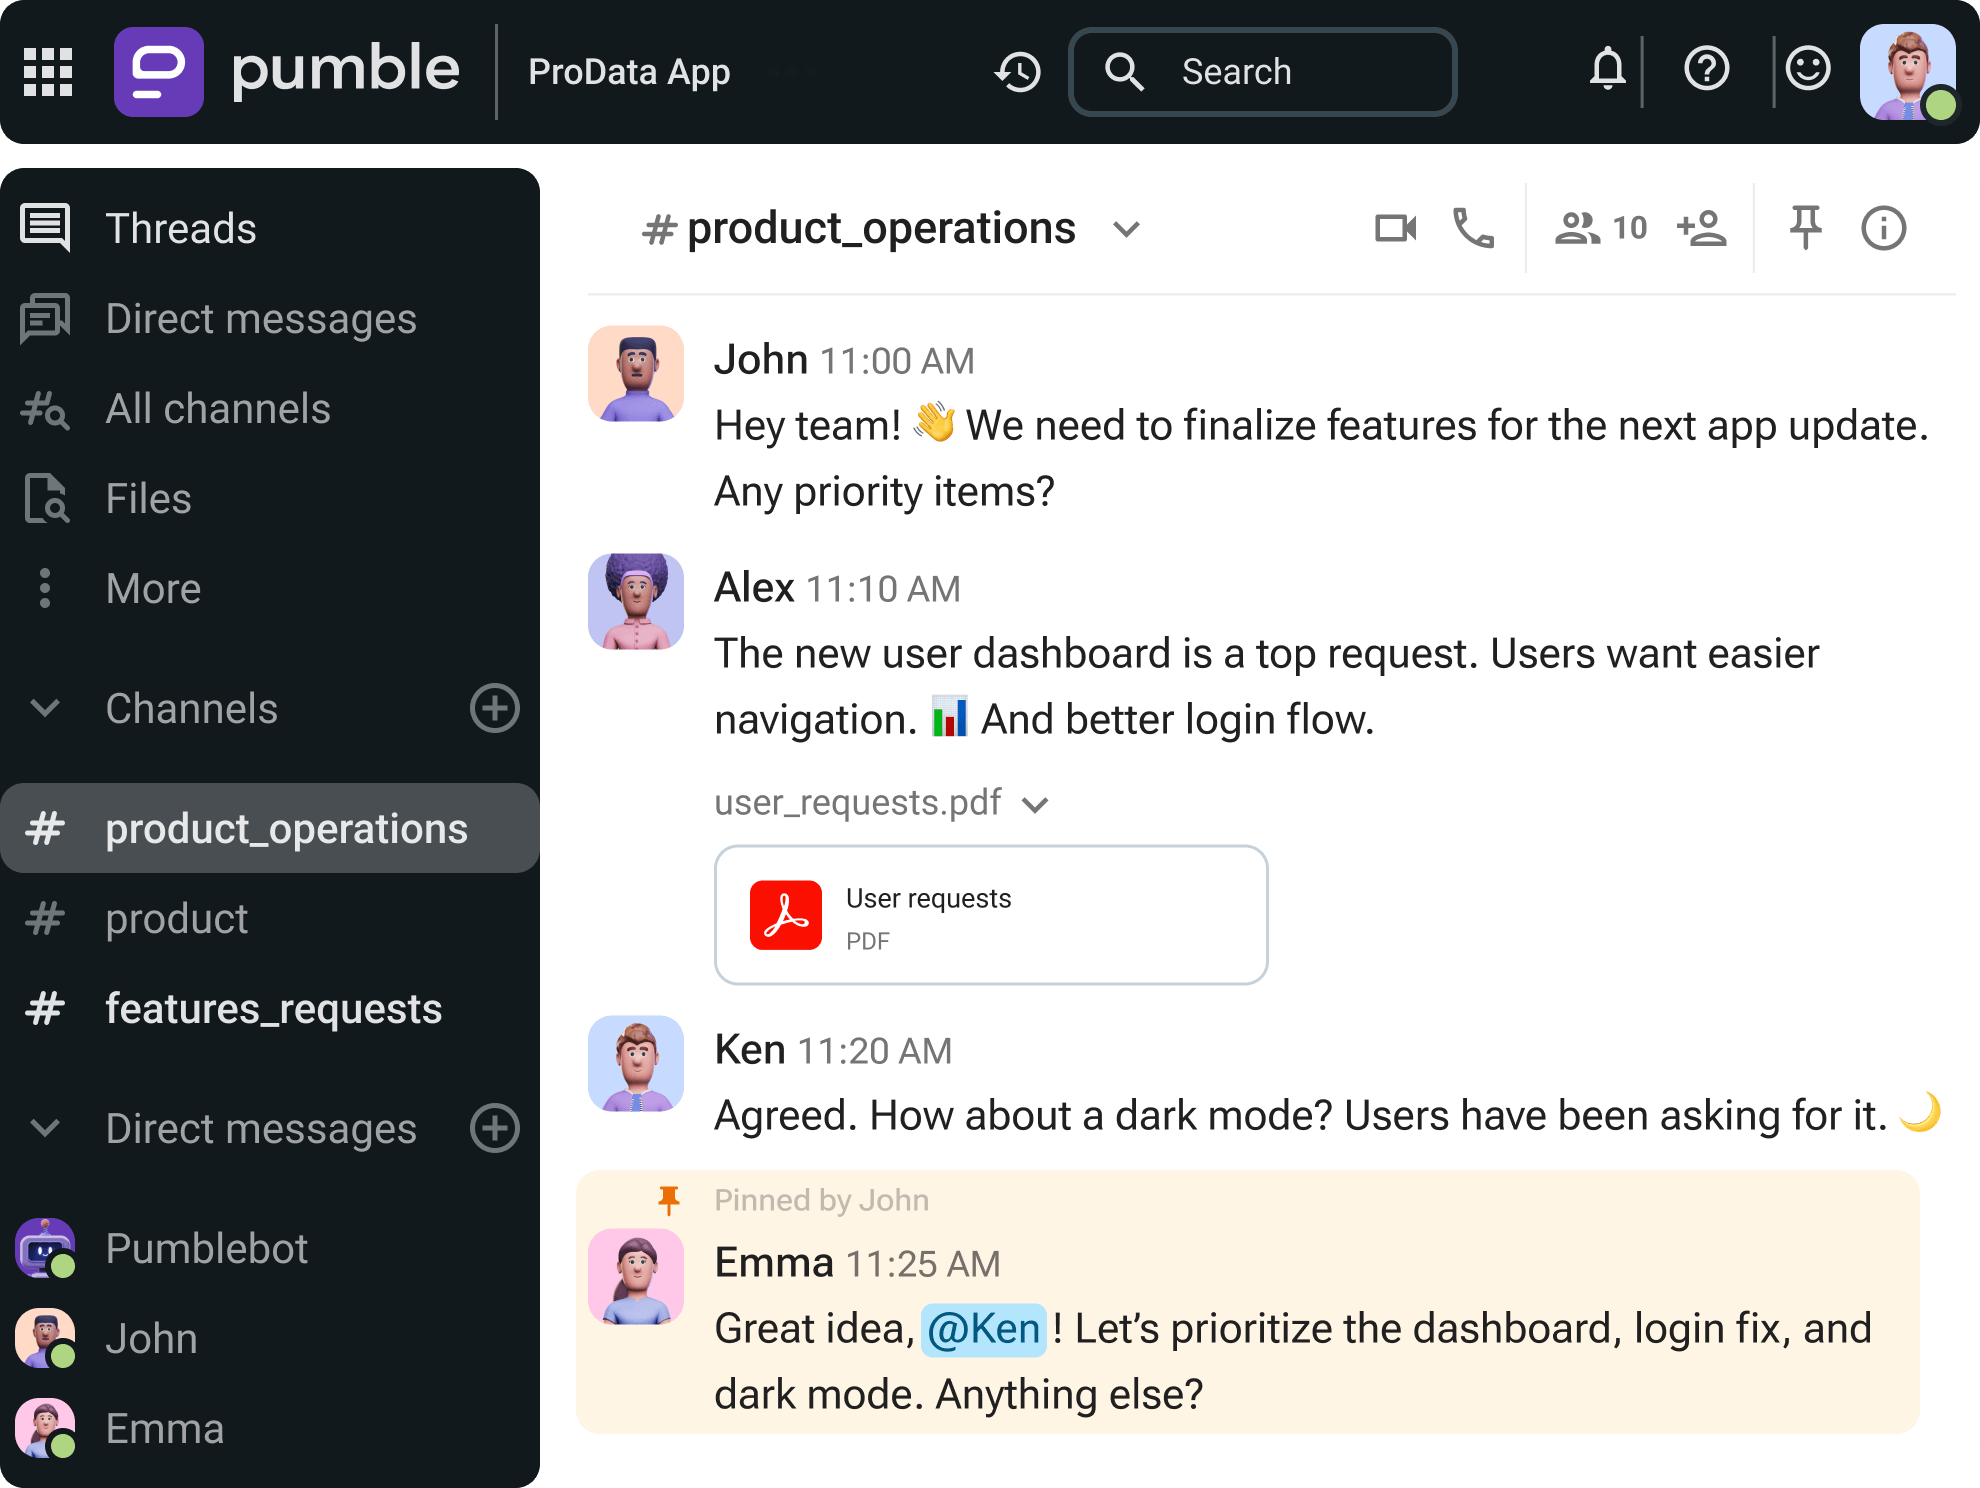
Task: Open the Threads view
Action: [x=180, y=228]
